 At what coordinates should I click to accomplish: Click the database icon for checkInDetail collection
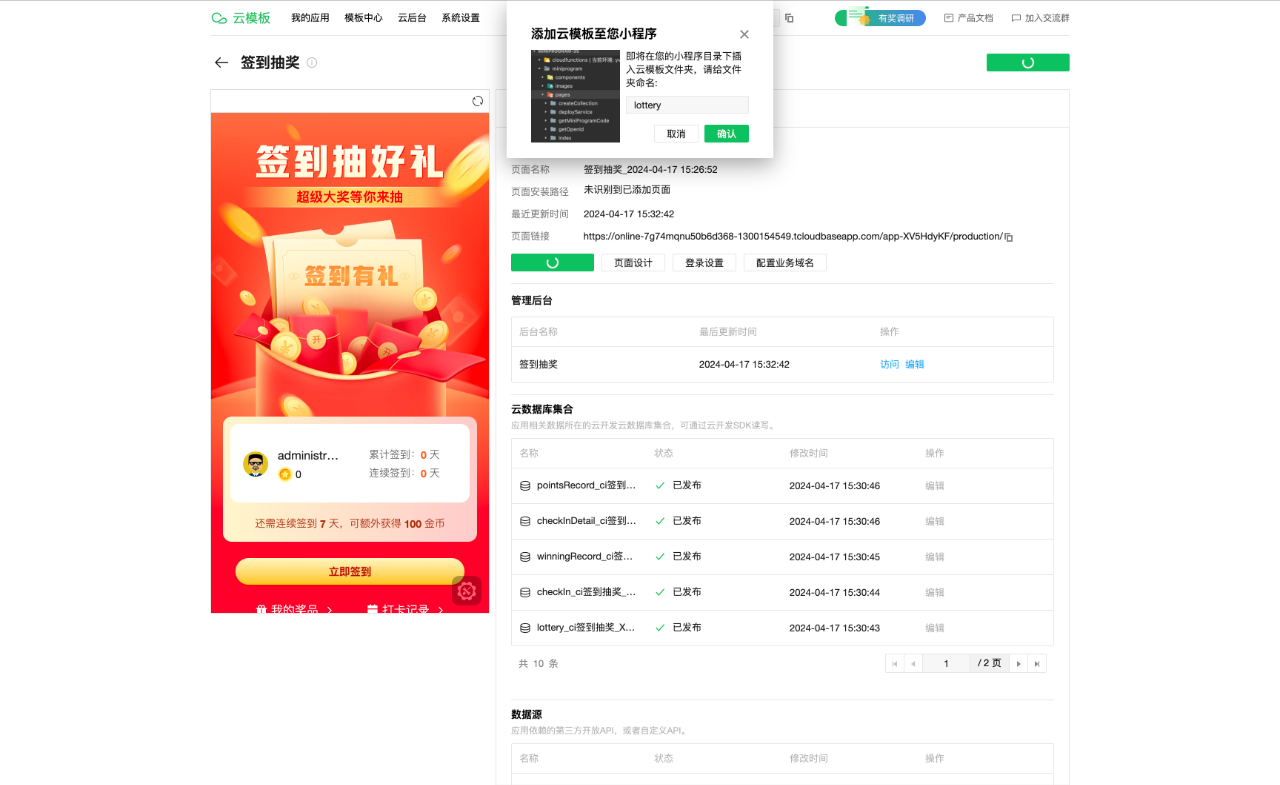pyautogui.click(x=525, y=521)
